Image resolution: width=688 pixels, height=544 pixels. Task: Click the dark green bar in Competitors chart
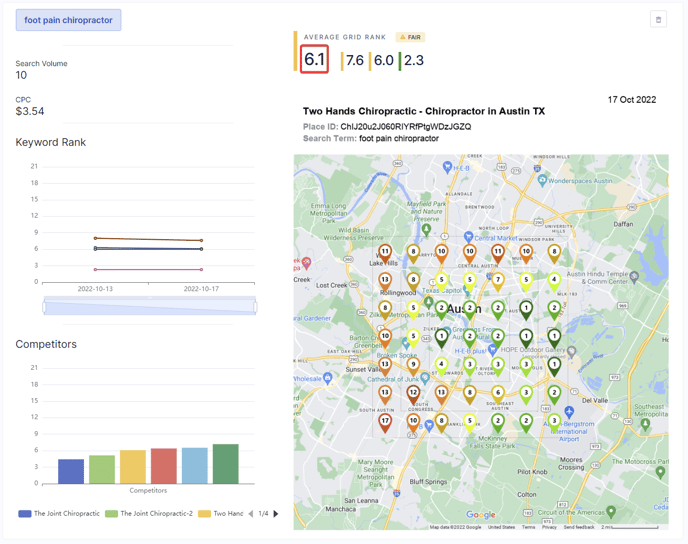226,465
